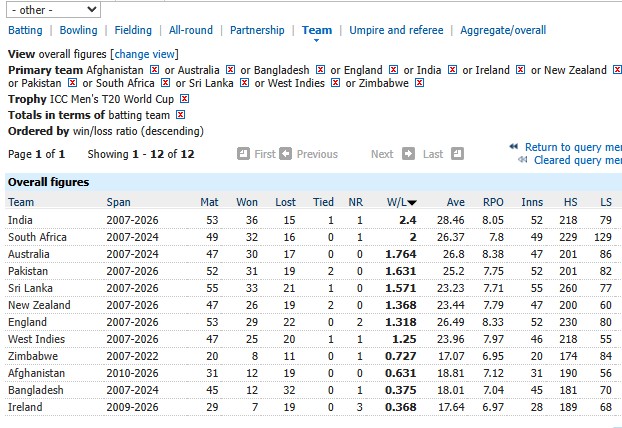The height and width of the screenshot is (428, 622).
Task: Remove the West Indies team filter
Action: coord(335,82)
